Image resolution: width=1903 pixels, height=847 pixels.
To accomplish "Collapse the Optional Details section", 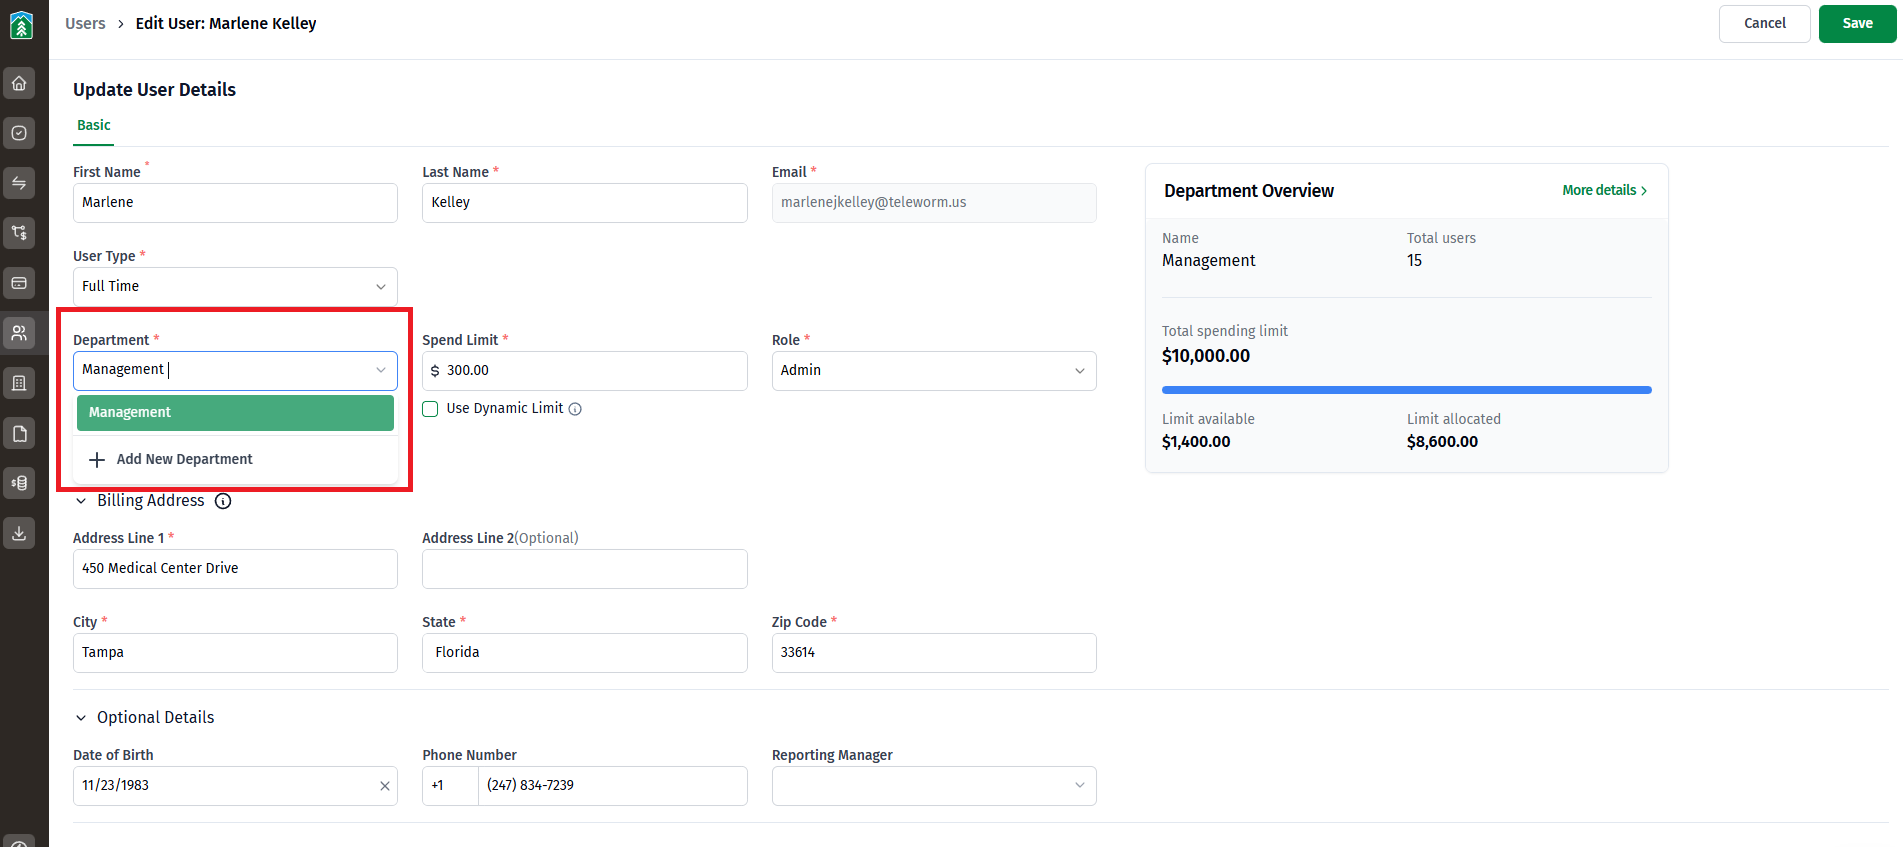I will (81, 718).
